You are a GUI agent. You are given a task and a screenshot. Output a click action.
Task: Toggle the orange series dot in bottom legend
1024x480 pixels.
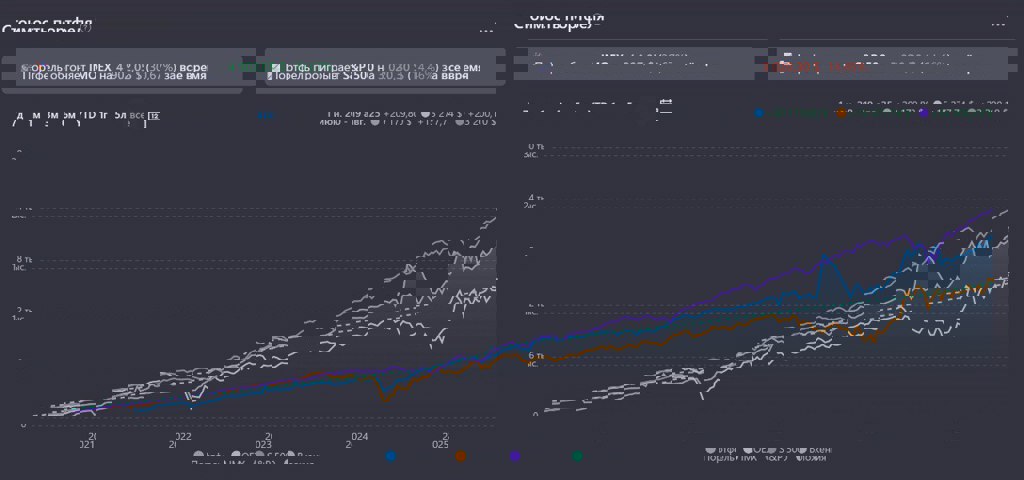click(460, 456)
